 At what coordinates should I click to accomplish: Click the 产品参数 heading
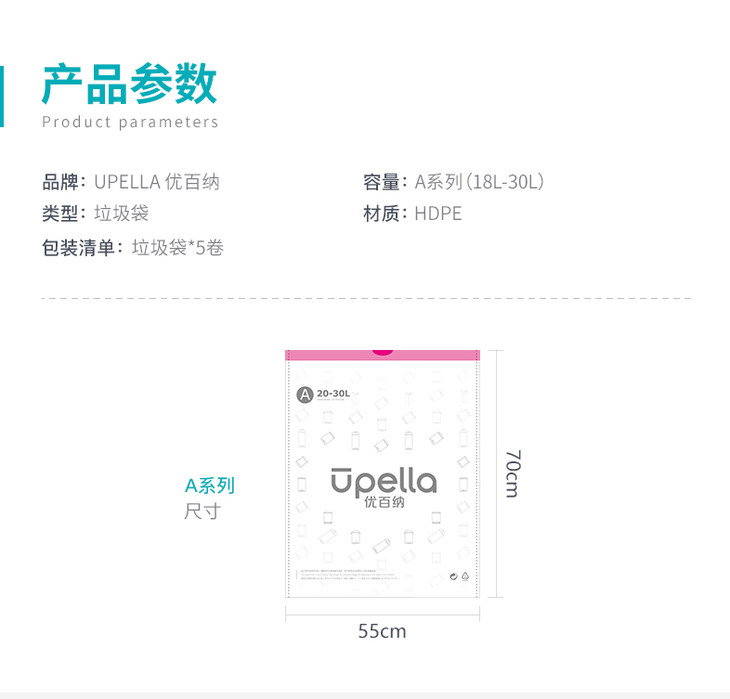(x=129, y=84)
